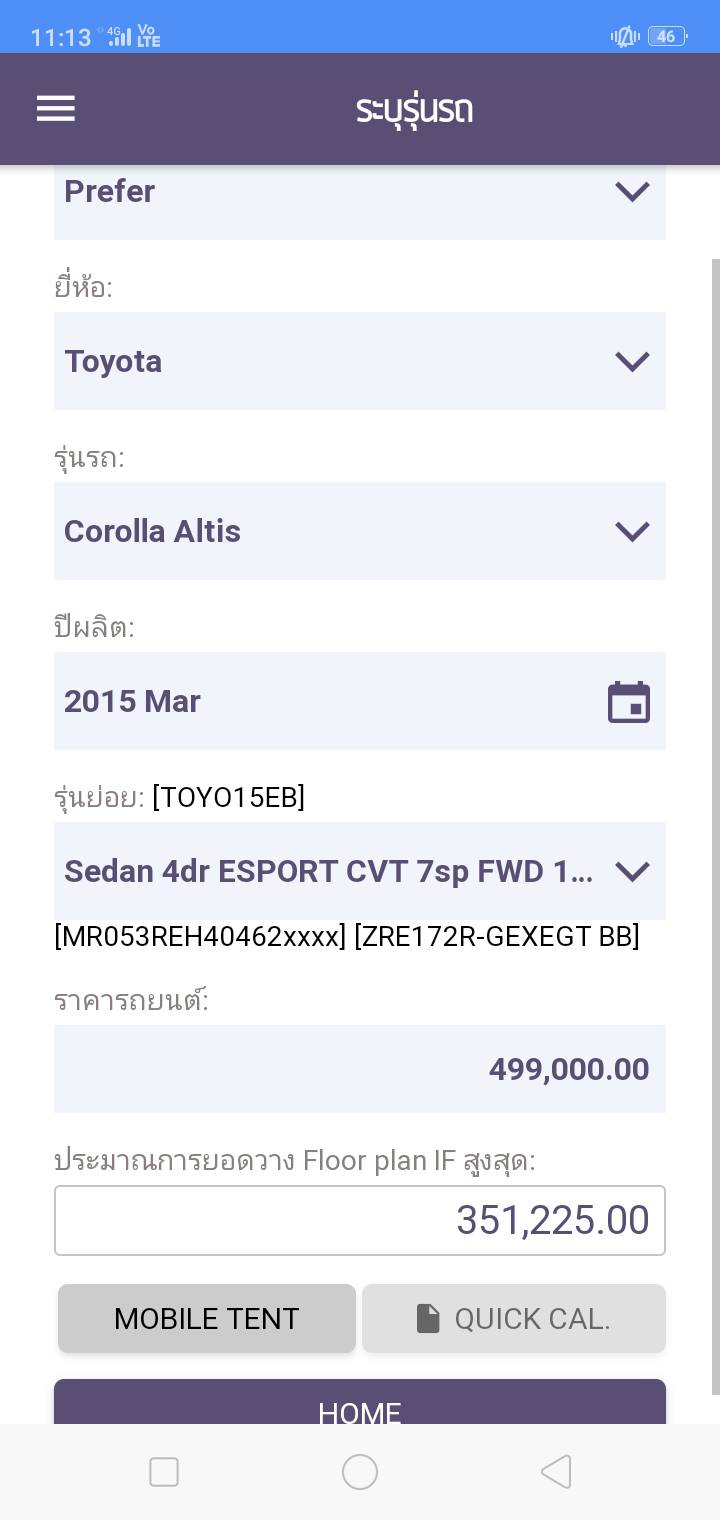Image resolution: width=720 pixels, height=1520 pixels.
Task: Expand the Corolla Altis model dropdown
Action: 632,531
